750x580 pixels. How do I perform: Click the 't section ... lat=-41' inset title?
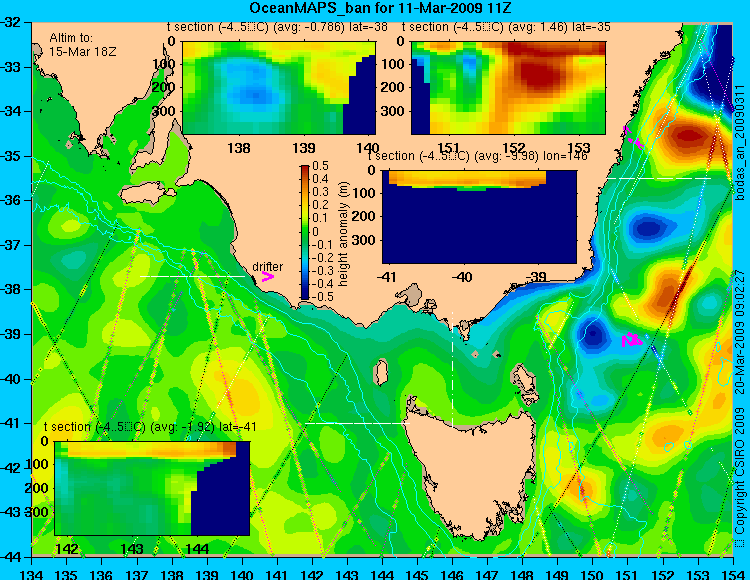coord(150,427)
